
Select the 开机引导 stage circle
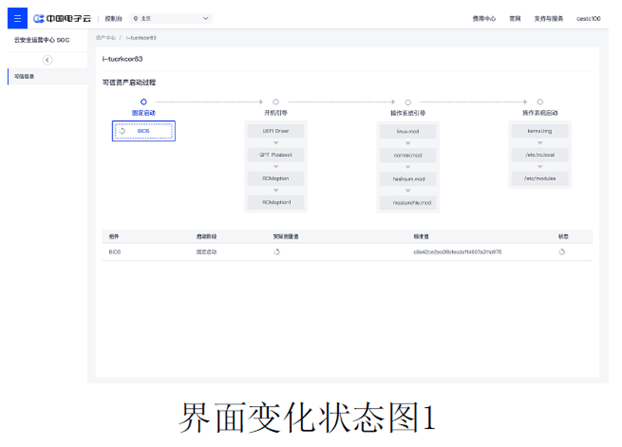coord(276,102)
